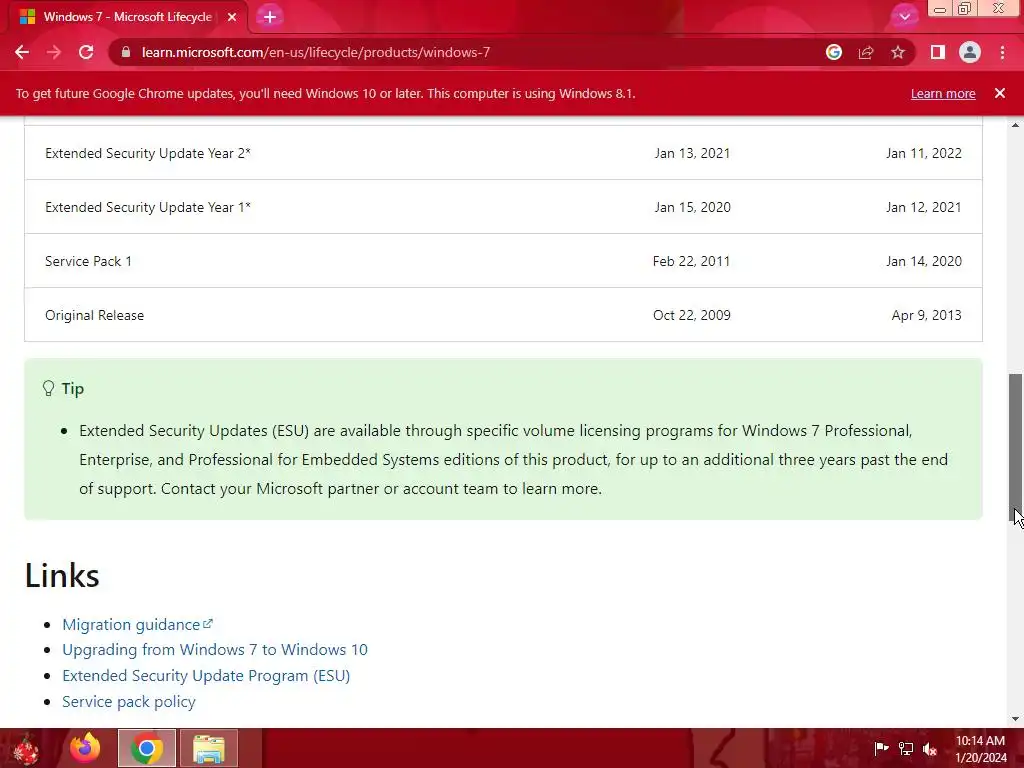1024x768 pixels.
Task: Click the 'Links' heading
Action: [62, 576]
